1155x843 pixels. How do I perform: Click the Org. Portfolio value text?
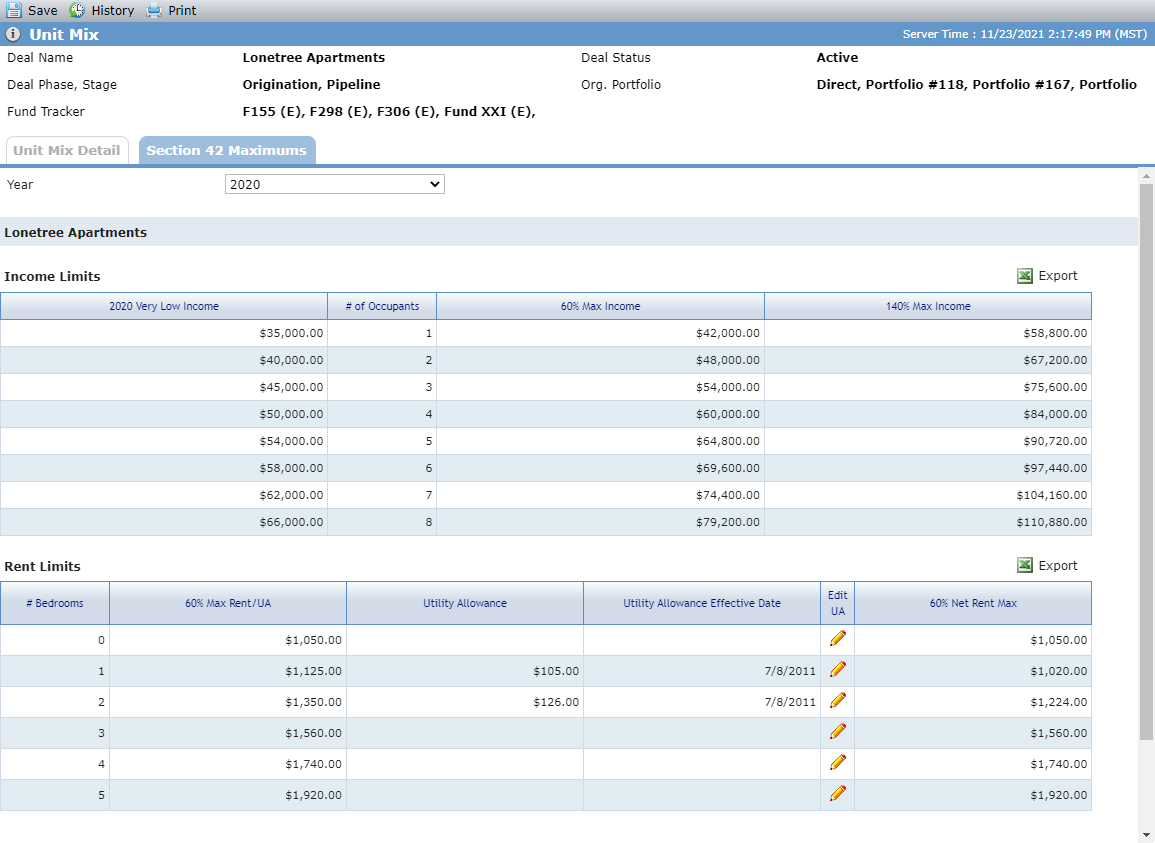(977, 85)
